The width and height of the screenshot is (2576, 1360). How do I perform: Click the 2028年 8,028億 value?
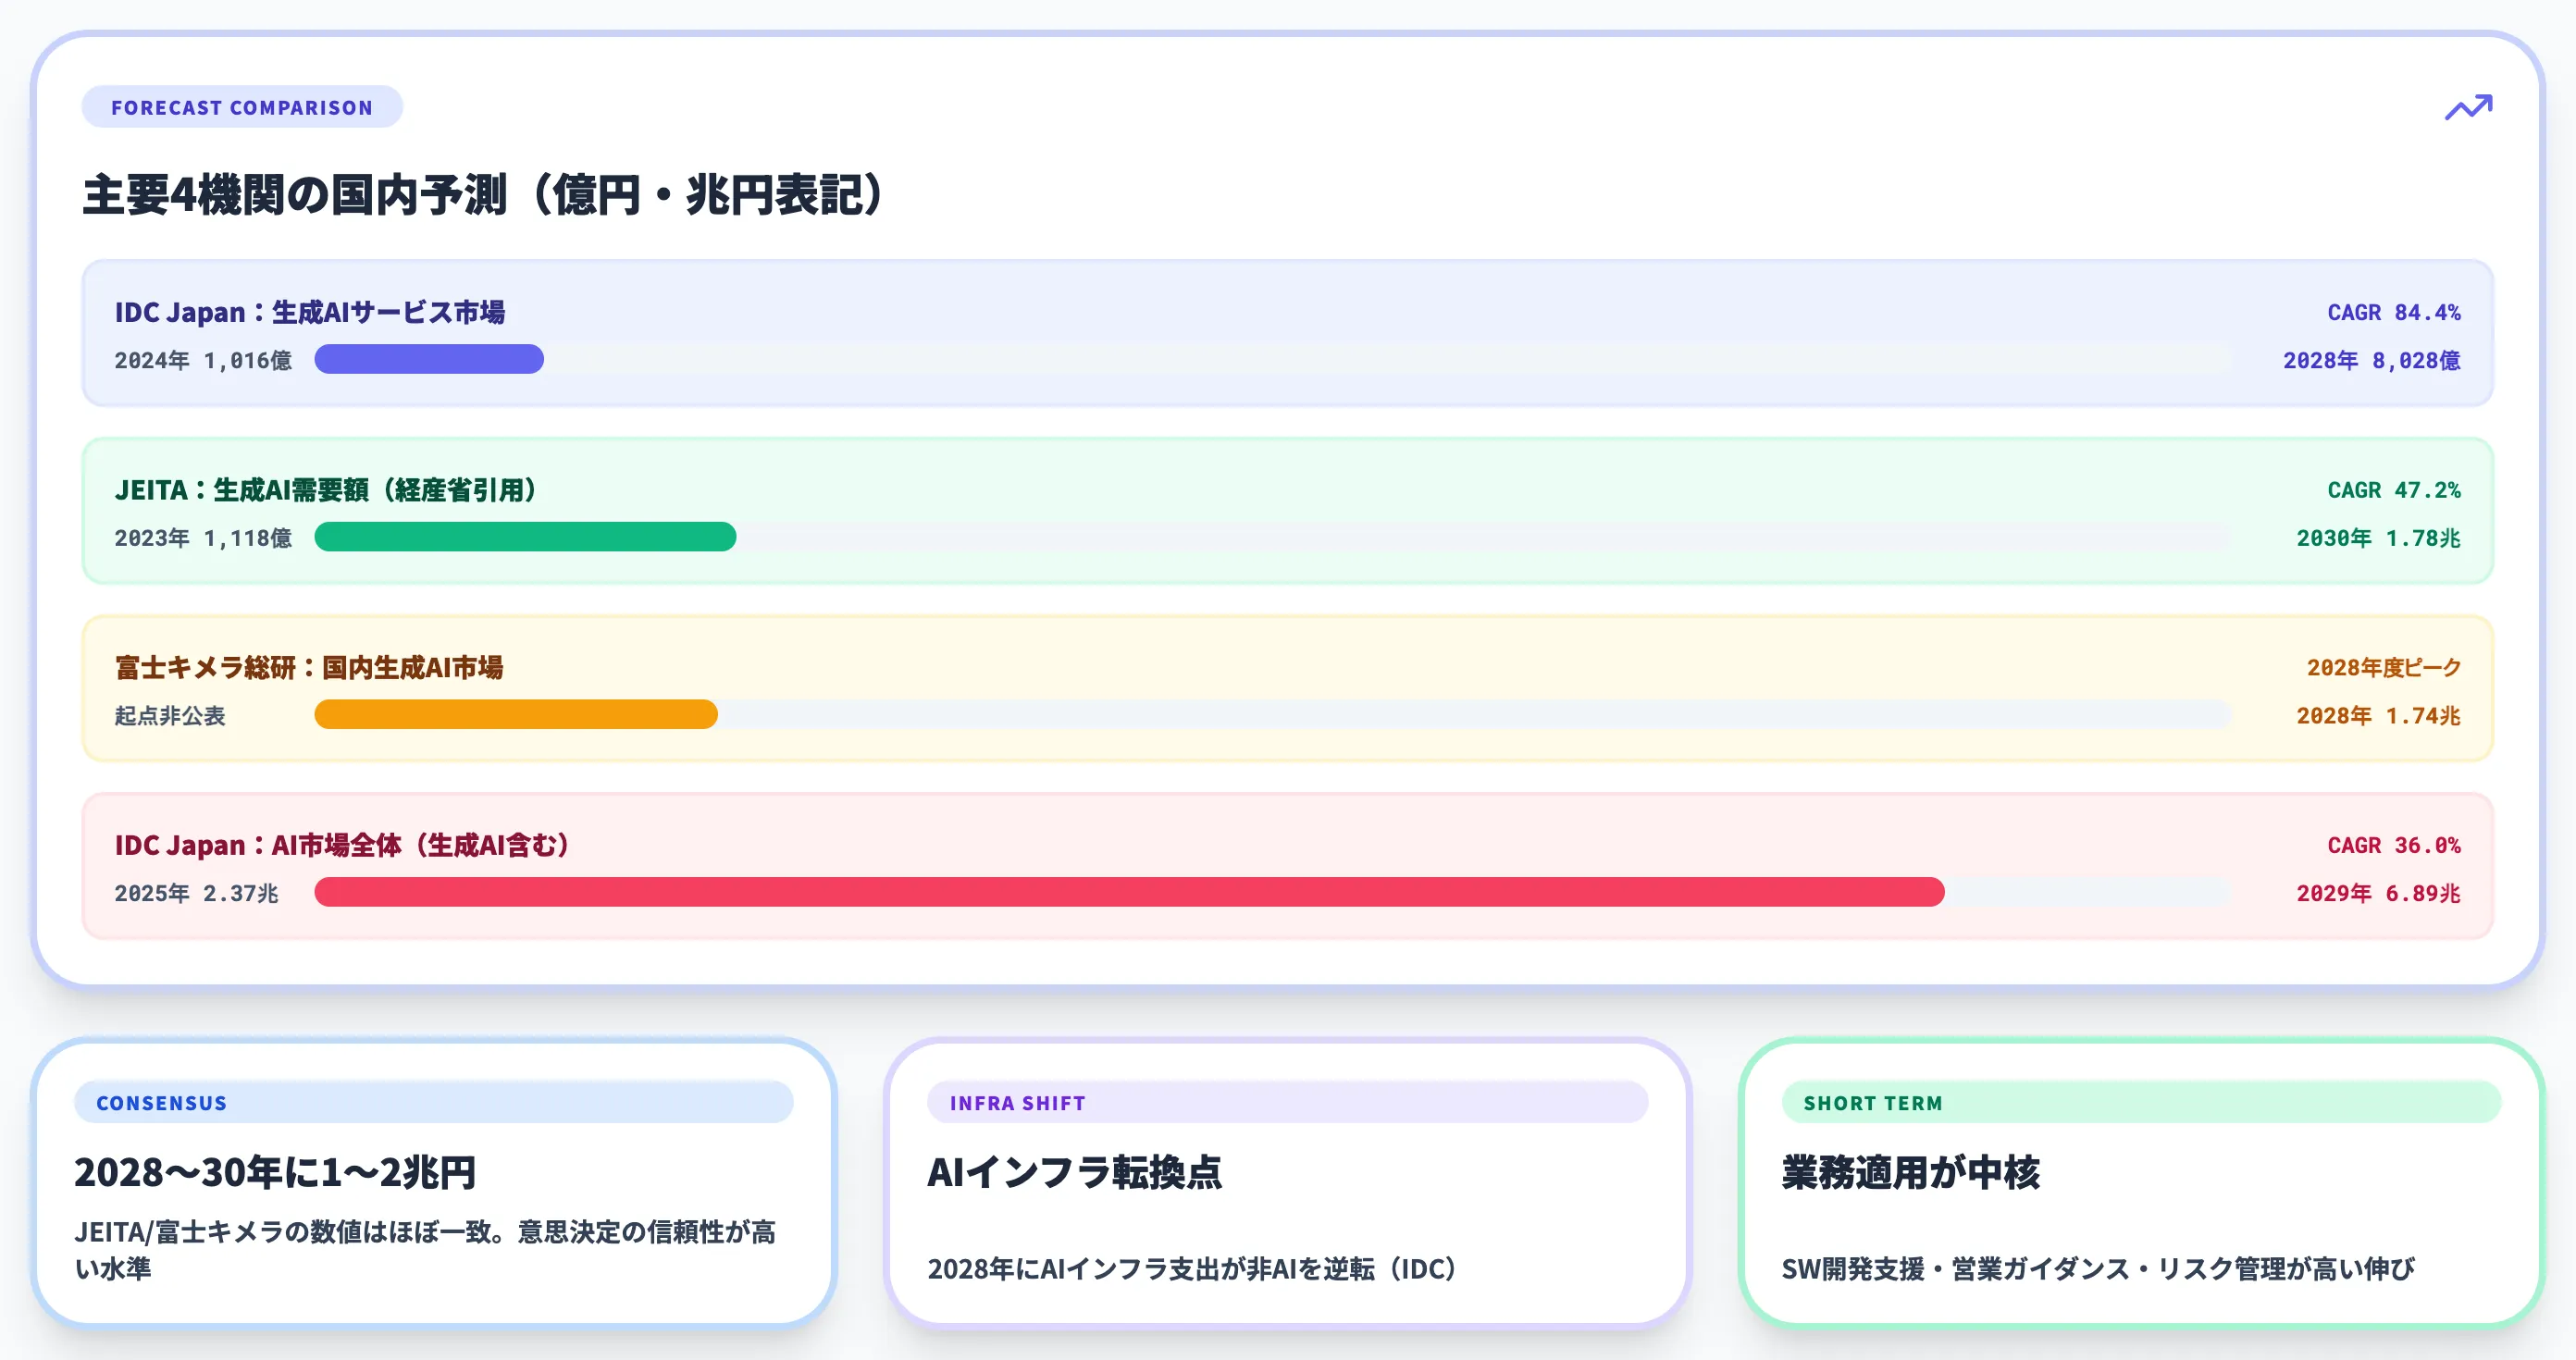coord(2371,360)
